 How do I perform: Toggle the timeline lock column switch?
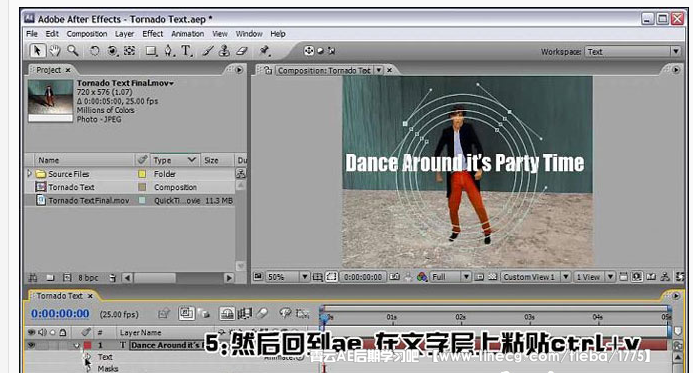[63, 332]
